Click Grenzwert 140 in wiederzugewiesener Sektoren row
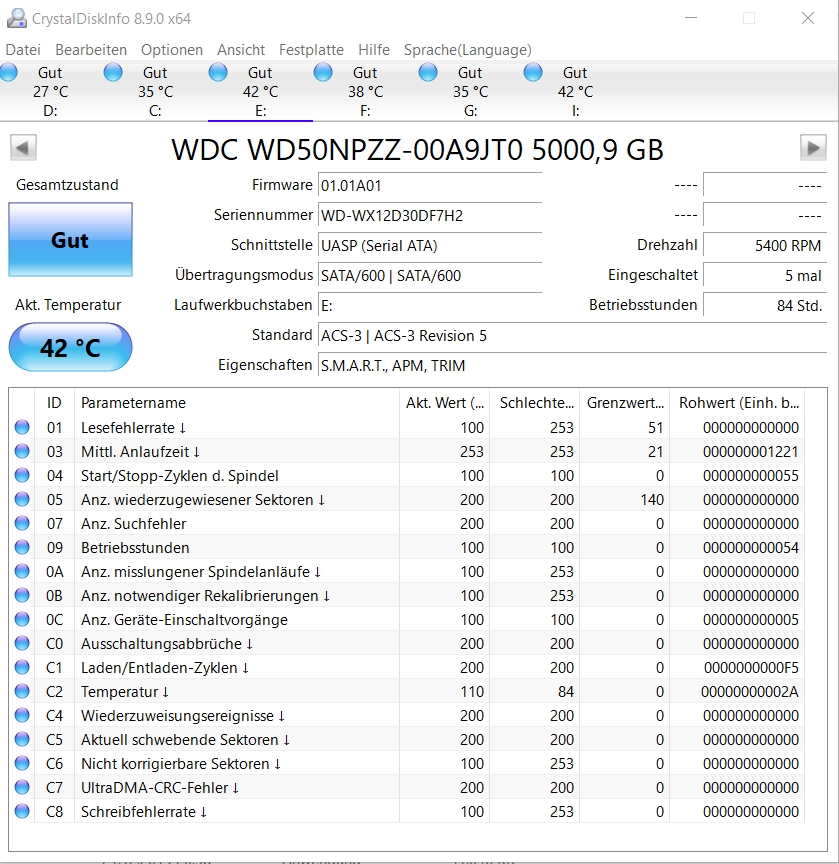The image size is (839, 864). [652, 499]
